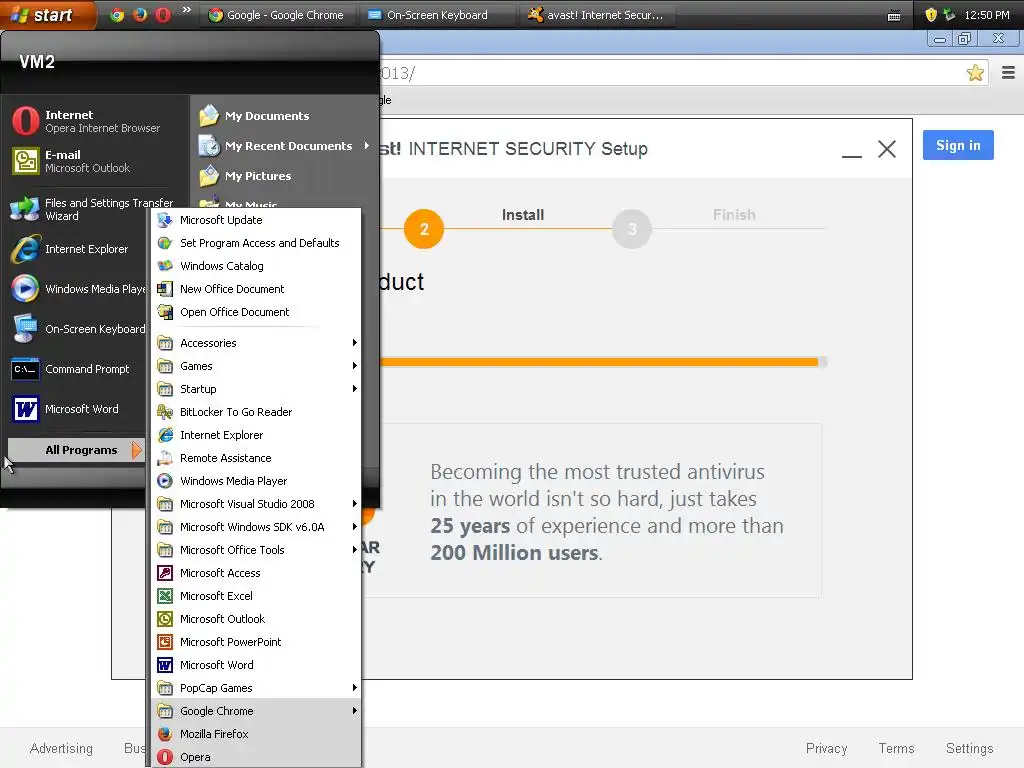Open Command Prompt icon
This screenshot has width=1024, height=768.
coord(25,369)
